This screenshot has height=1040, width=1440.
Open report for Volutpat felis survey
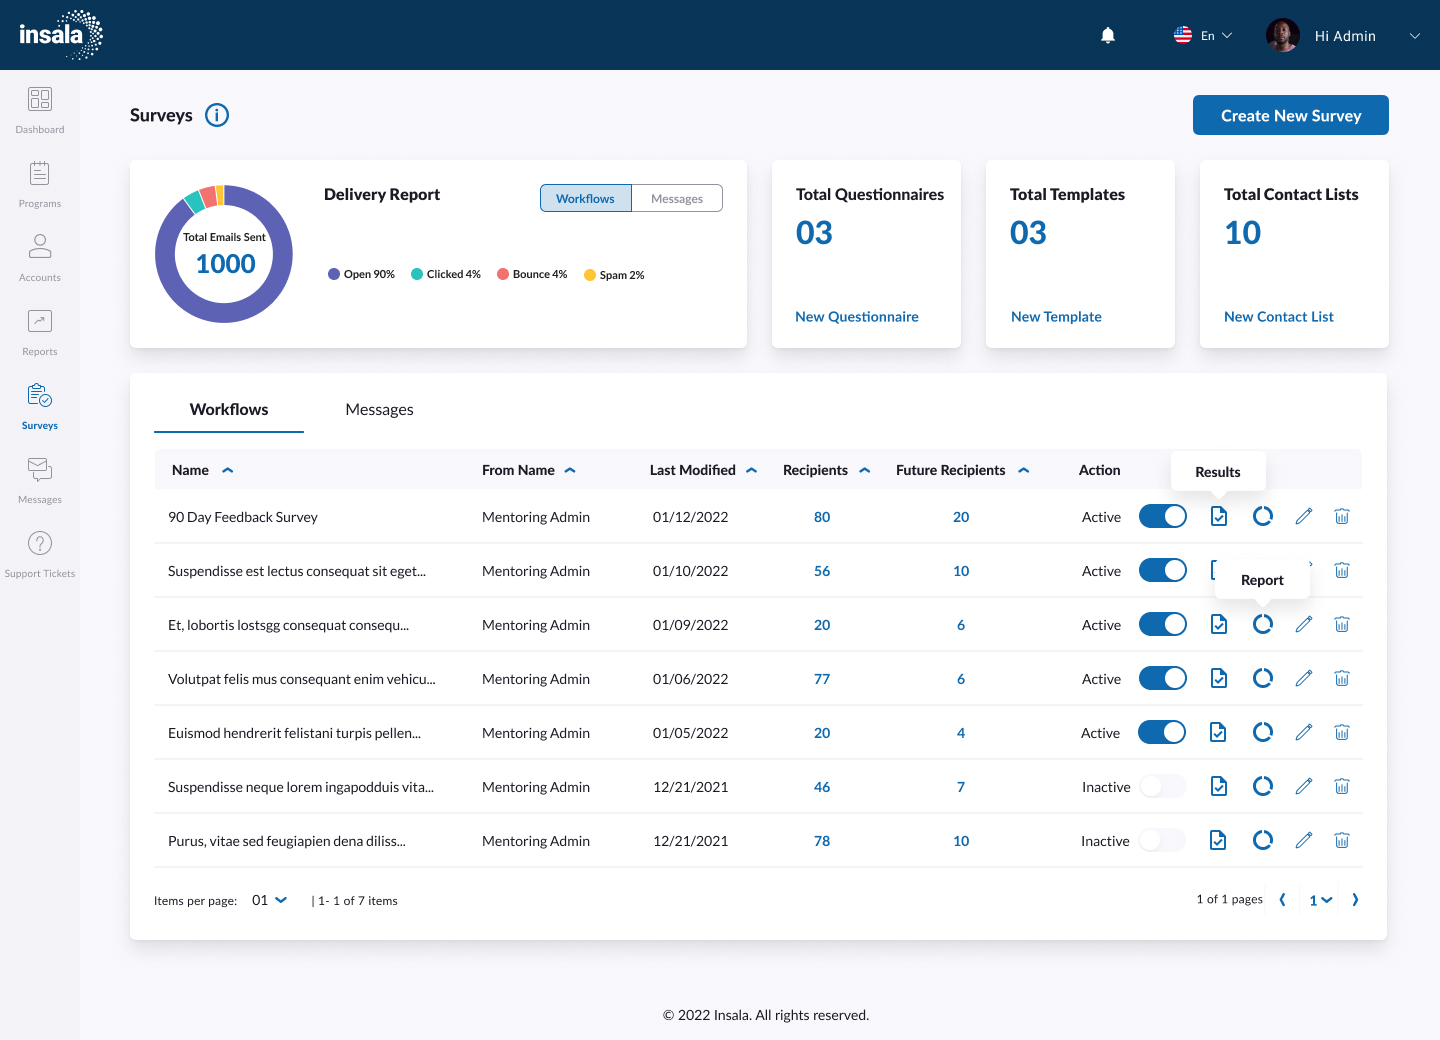click(1263, 678)
